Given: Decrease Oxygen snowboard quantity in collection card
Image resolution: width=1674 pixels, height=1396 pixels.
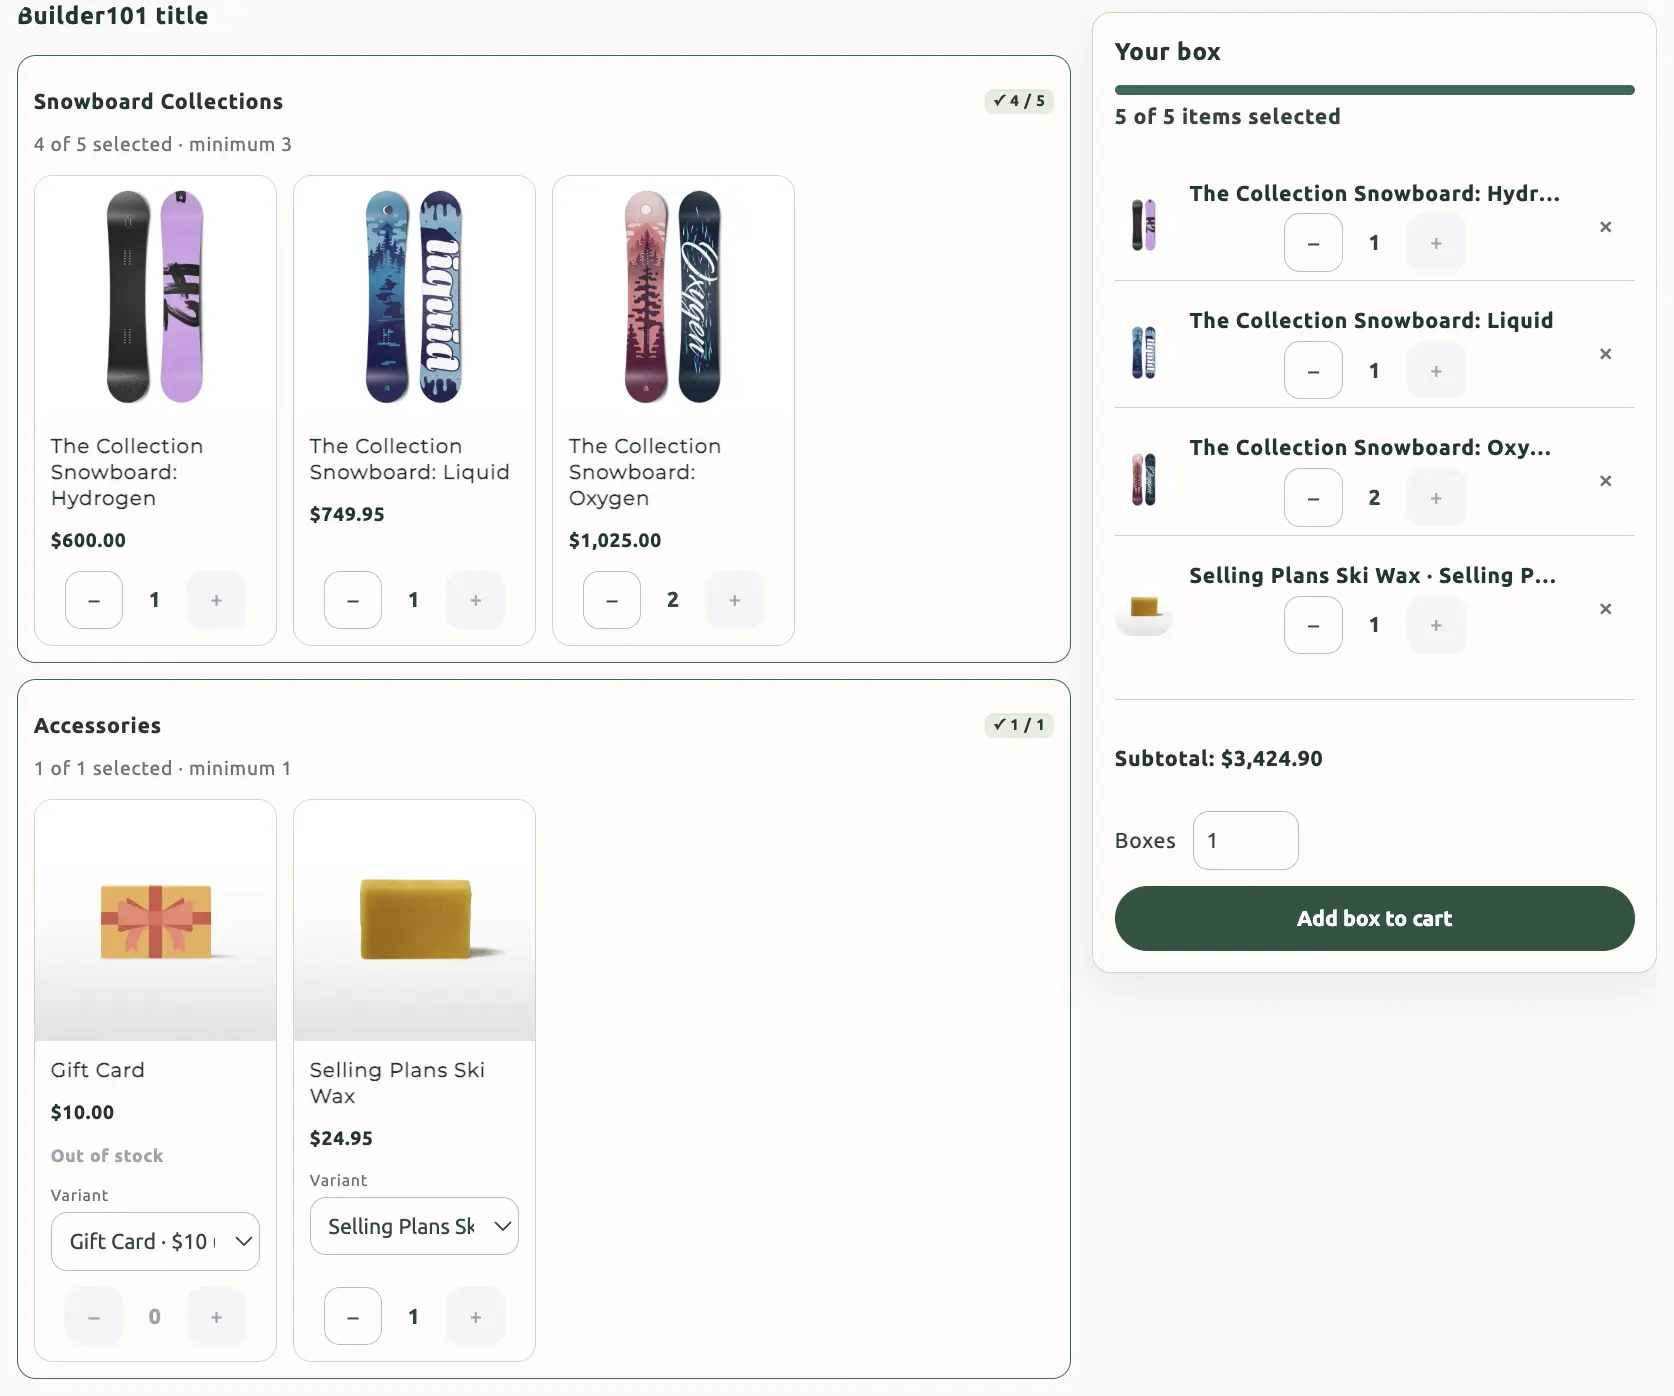Looking at the screenshot, I should [612, 600].
